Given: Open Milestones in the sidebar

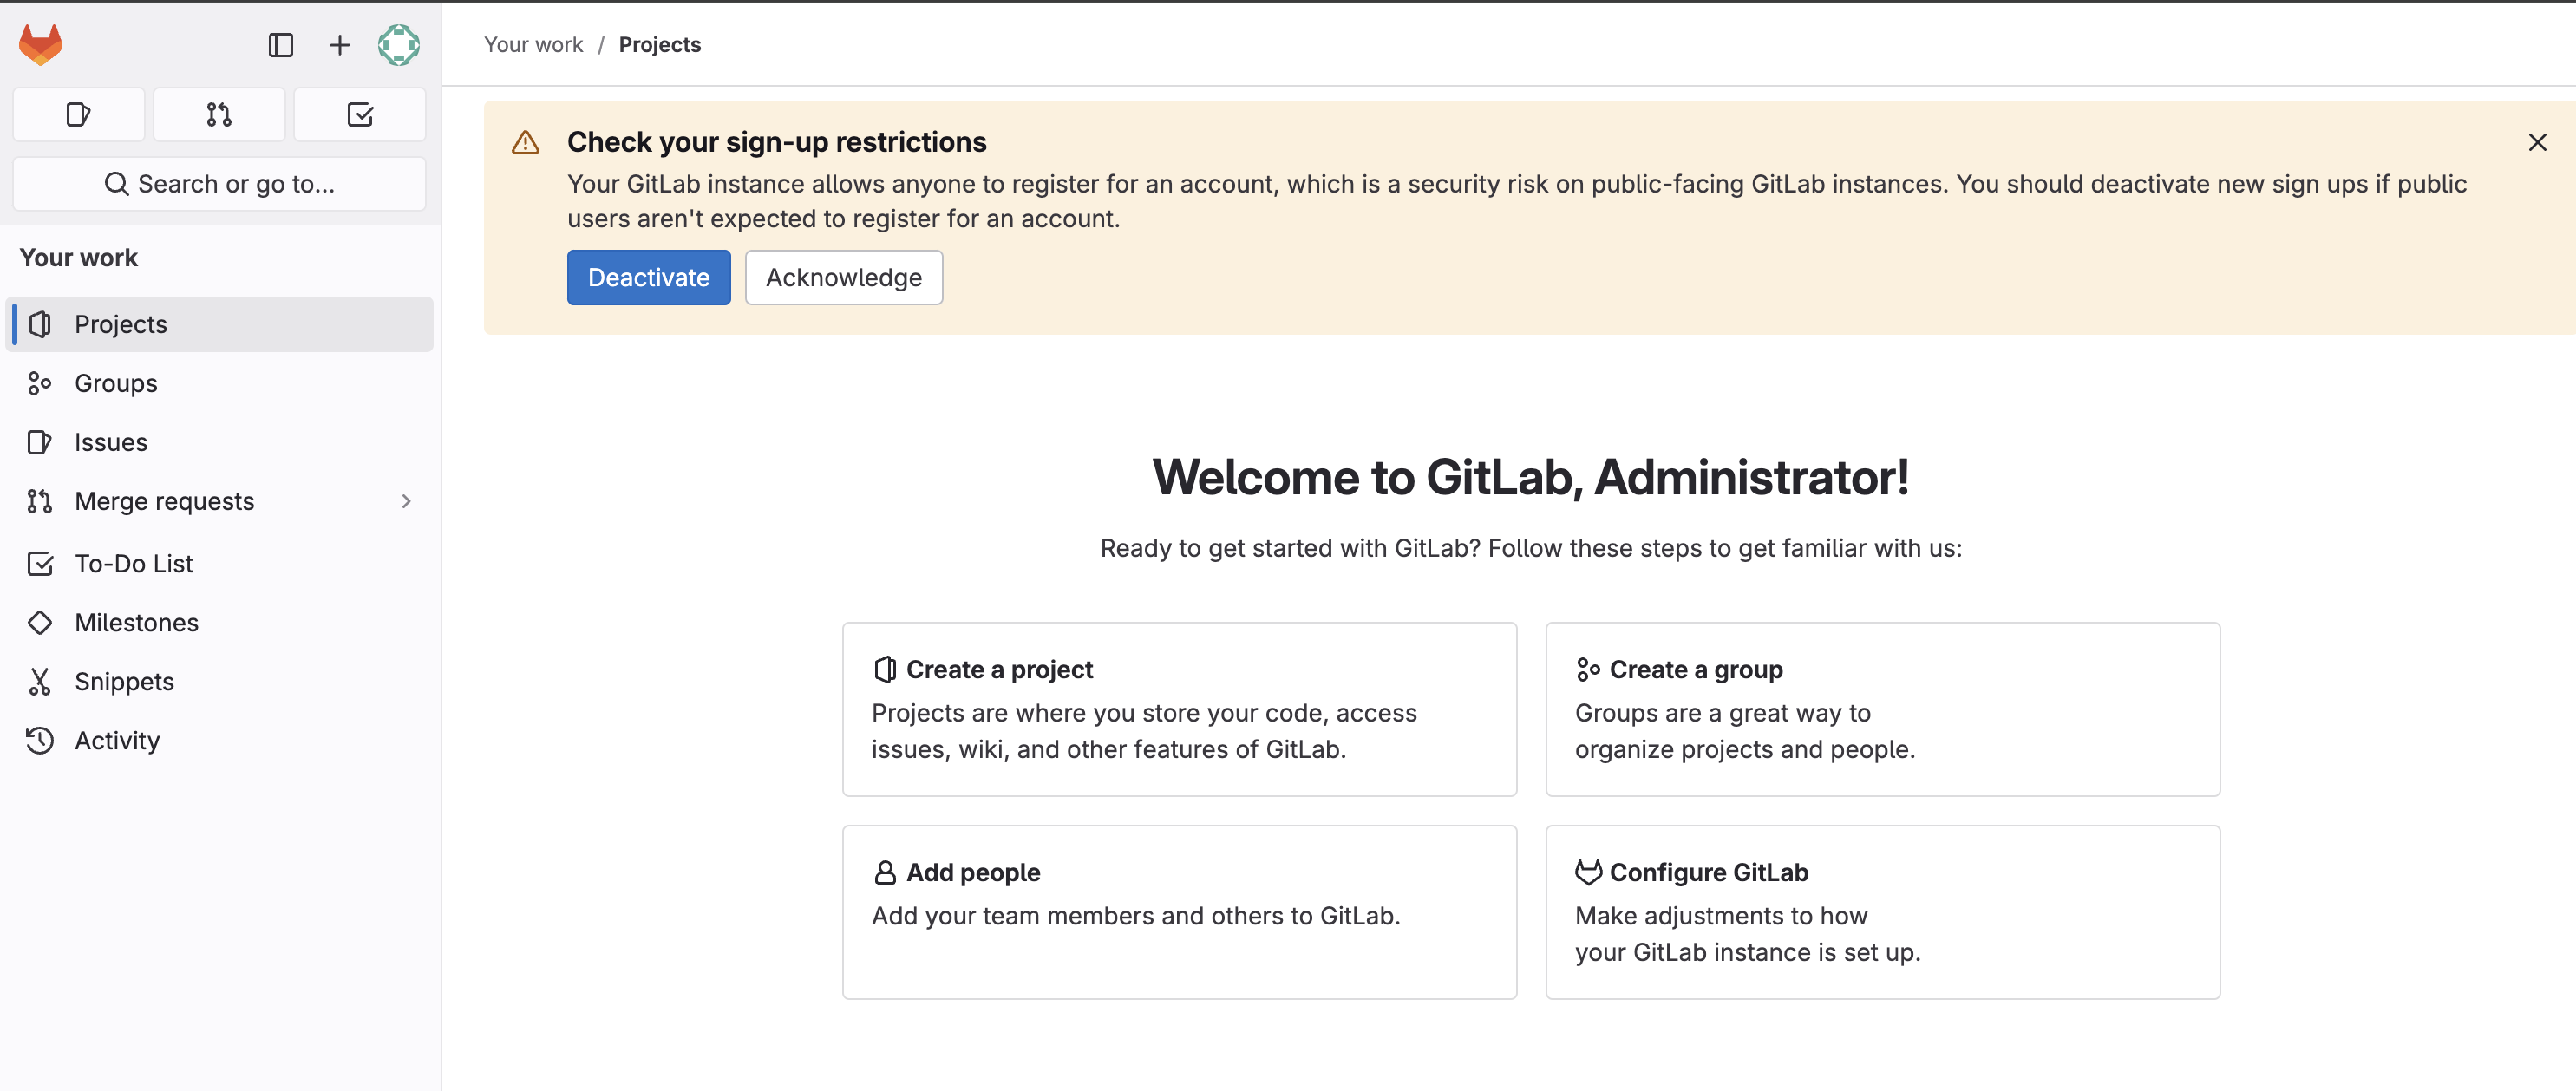Looking at the screenshot, I should pos(219,623).
